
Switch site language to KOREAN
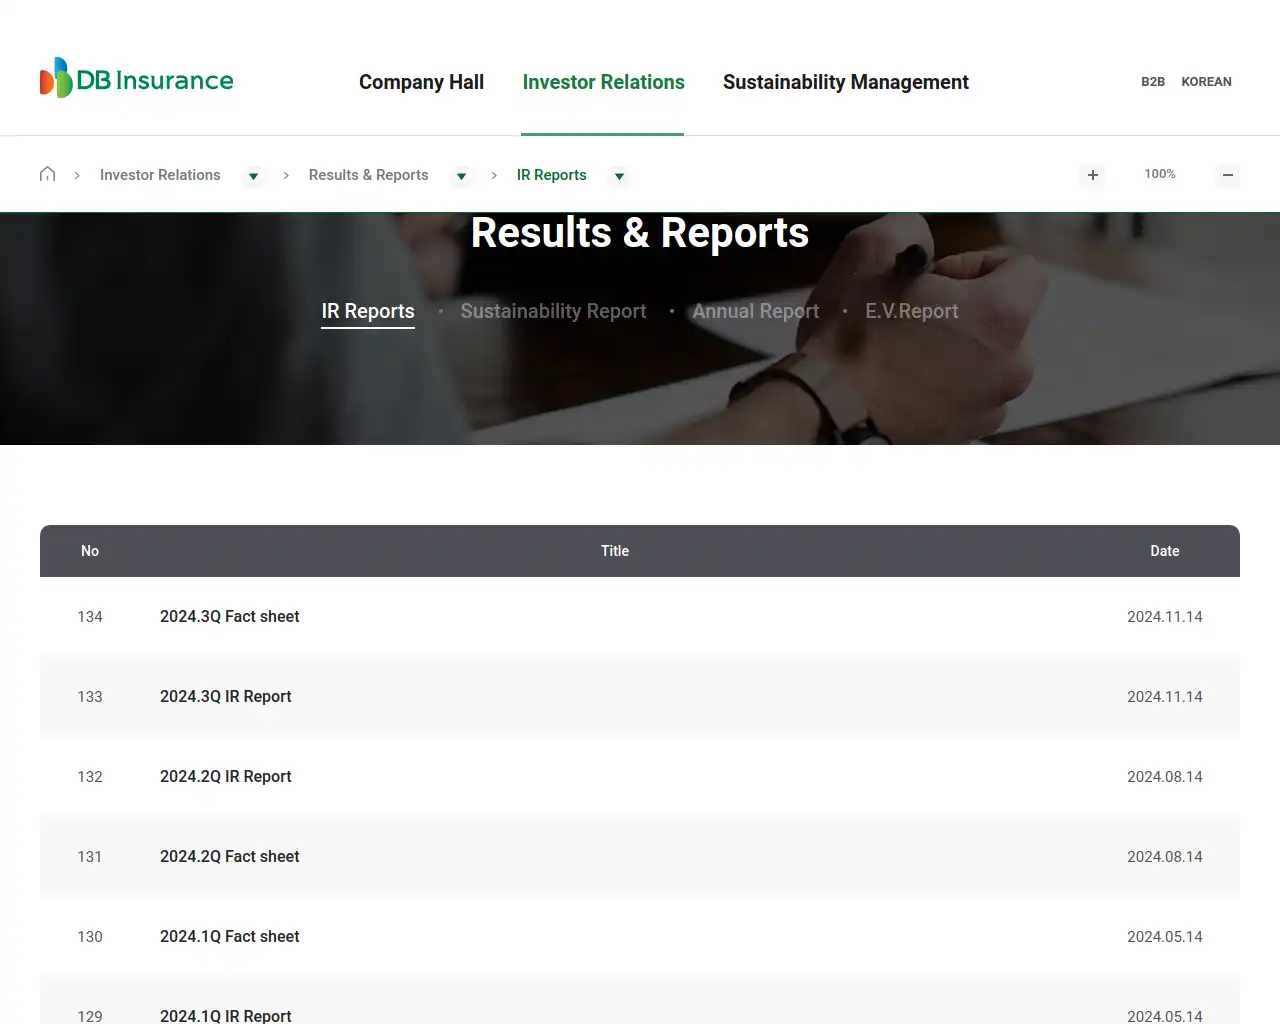point(1206,81)
